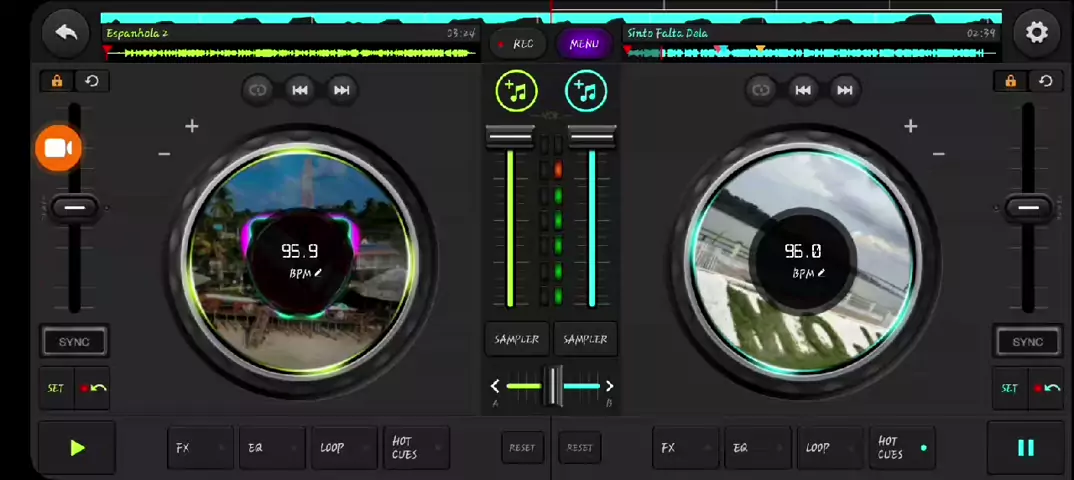Open the purple MENU button
Image resolution: width=1074 pixels, height=480 pixels.
point(584,44)
